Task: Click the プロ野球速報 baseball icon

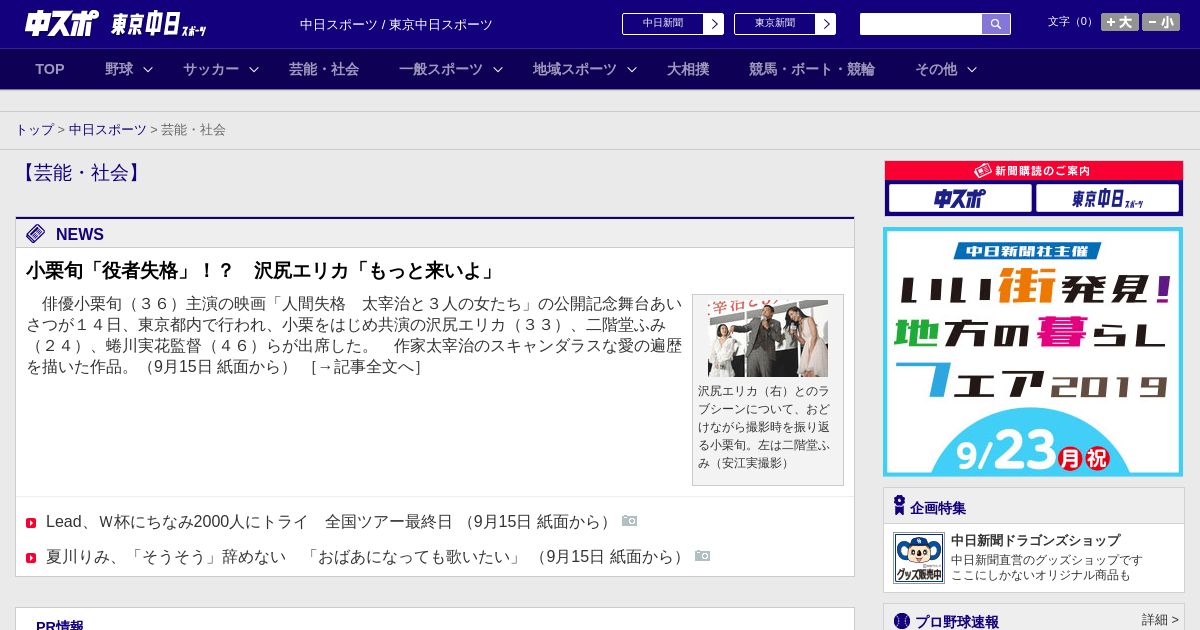Action: [902, 621]
